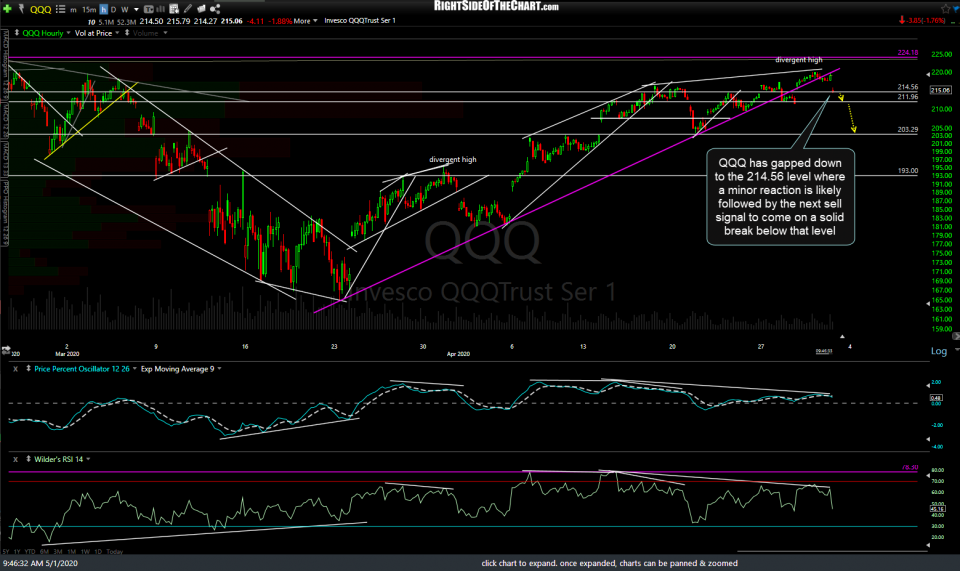The image size is (960, 571).
Task: Select the 3M time range
Action: pos(58,551)
